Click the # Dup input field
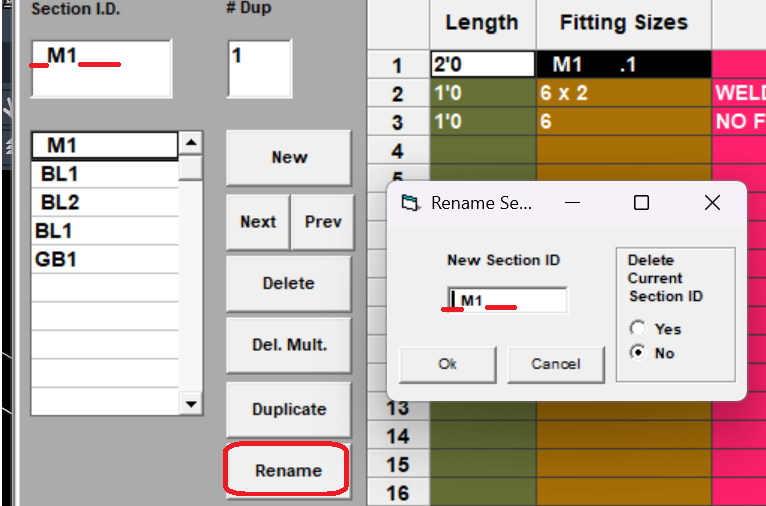The height and width of the screenshot is (506, 766). (259, 68)
